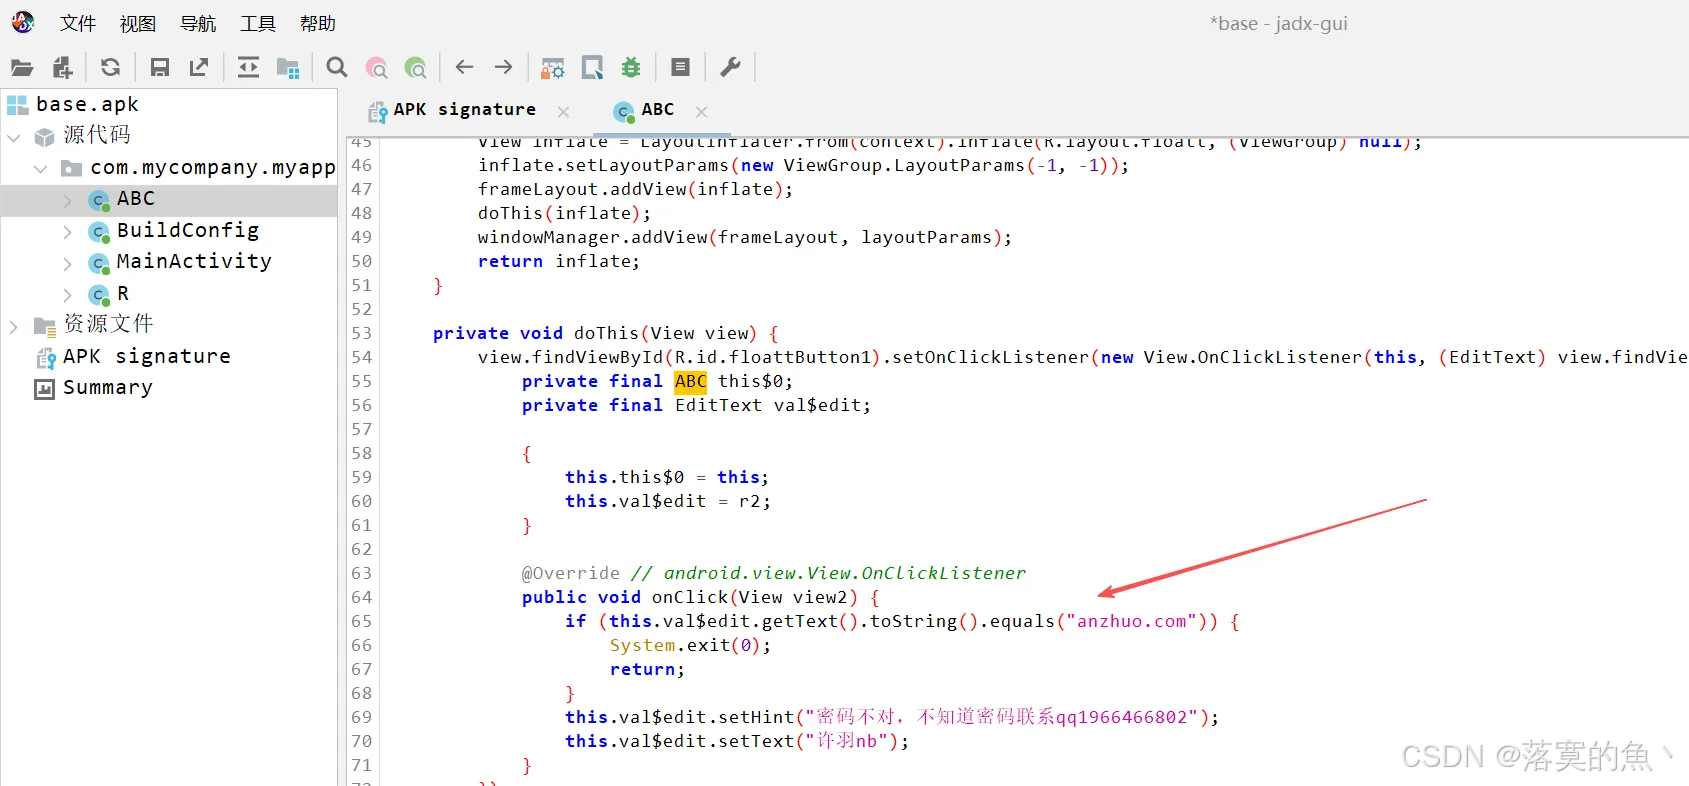Select base.apk root in the tree
Screen dimensions: 1689x786
pyautogui.click(x=87, y=104)
